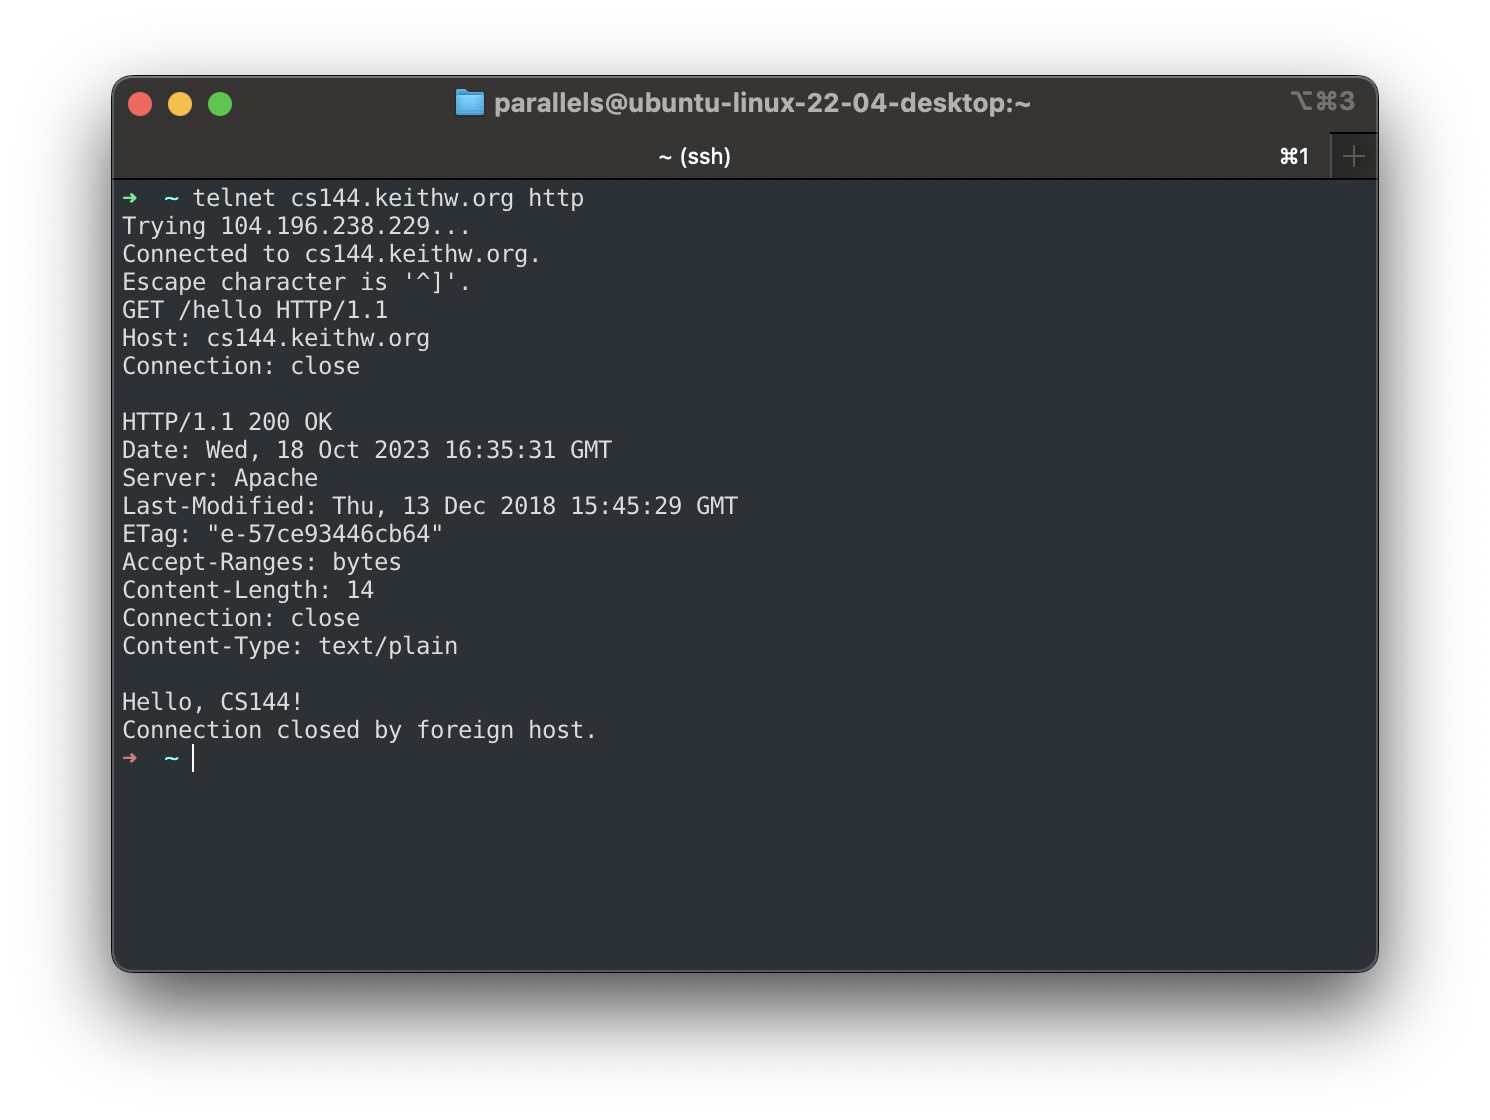The height and width of the screenshot is (1120, 1490).
Task: Click the Hello, CS144! response text
Action: pyautogui.click(x=211, y=701)
